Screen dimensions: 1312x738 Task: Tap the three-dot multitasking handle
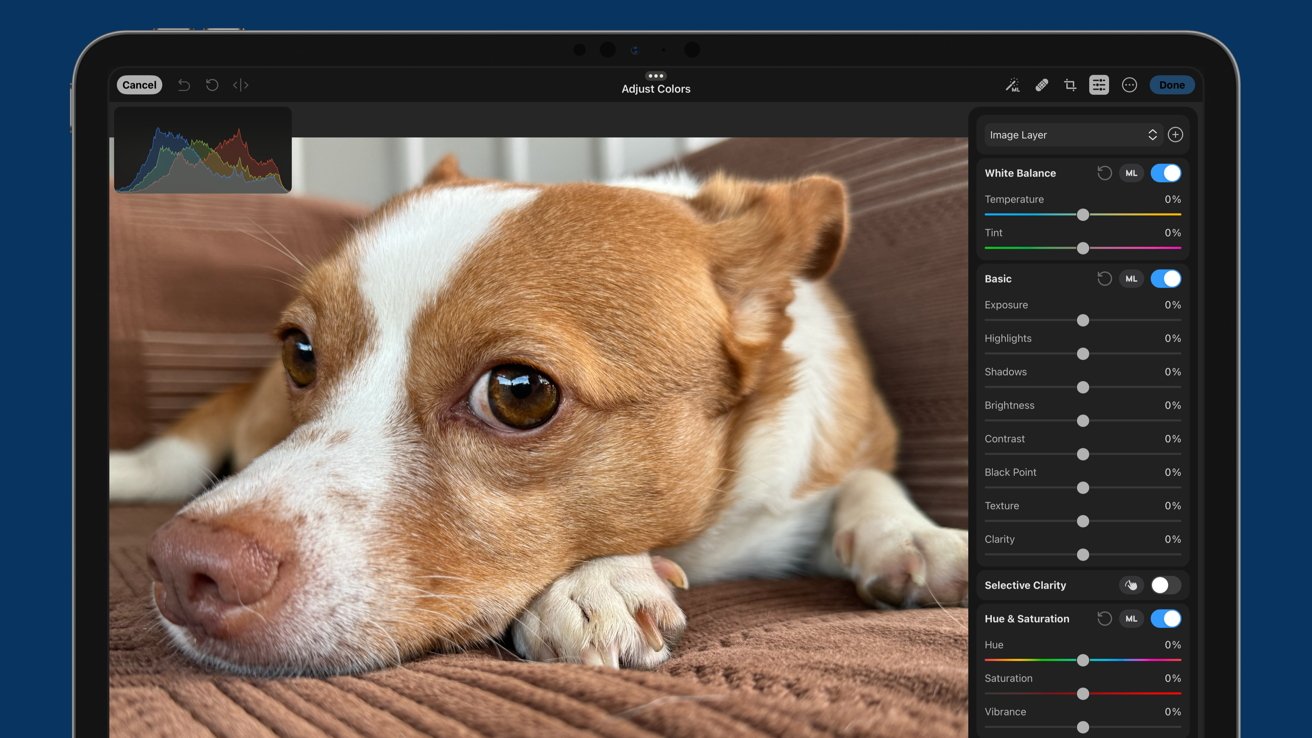[656, 76]
